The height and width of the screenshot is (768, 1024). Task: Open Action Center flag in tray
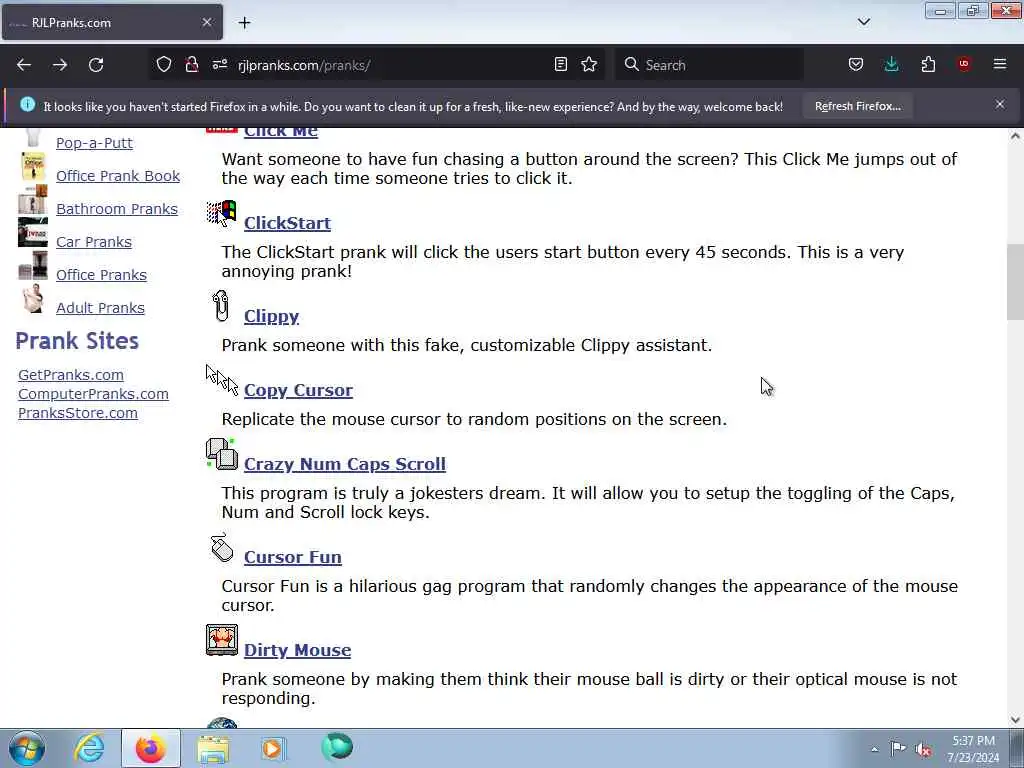(x=899, y=748)
